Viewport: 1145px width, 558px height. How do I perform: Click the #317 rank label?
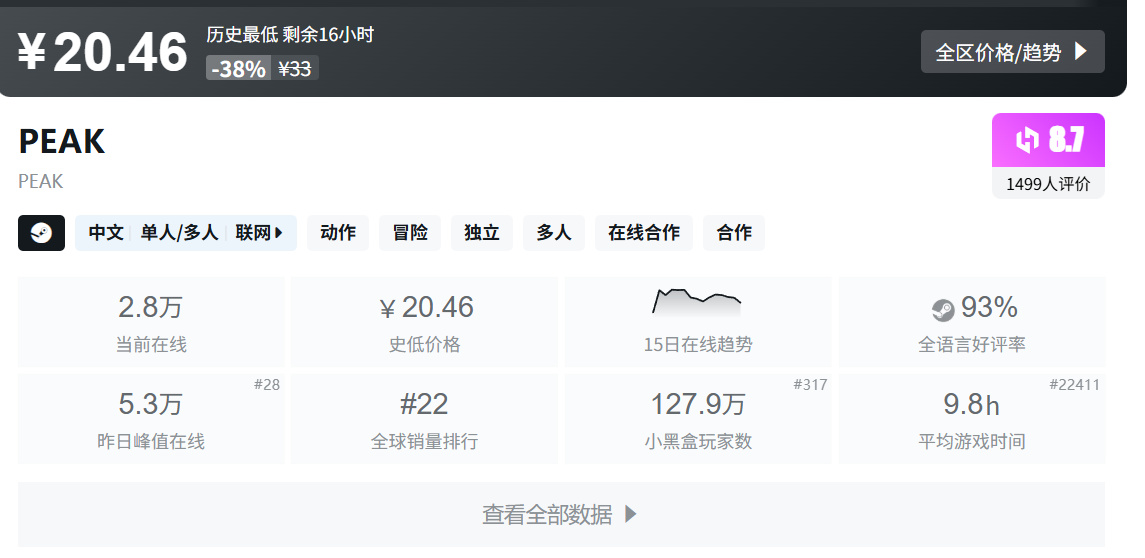pos(810,385)
